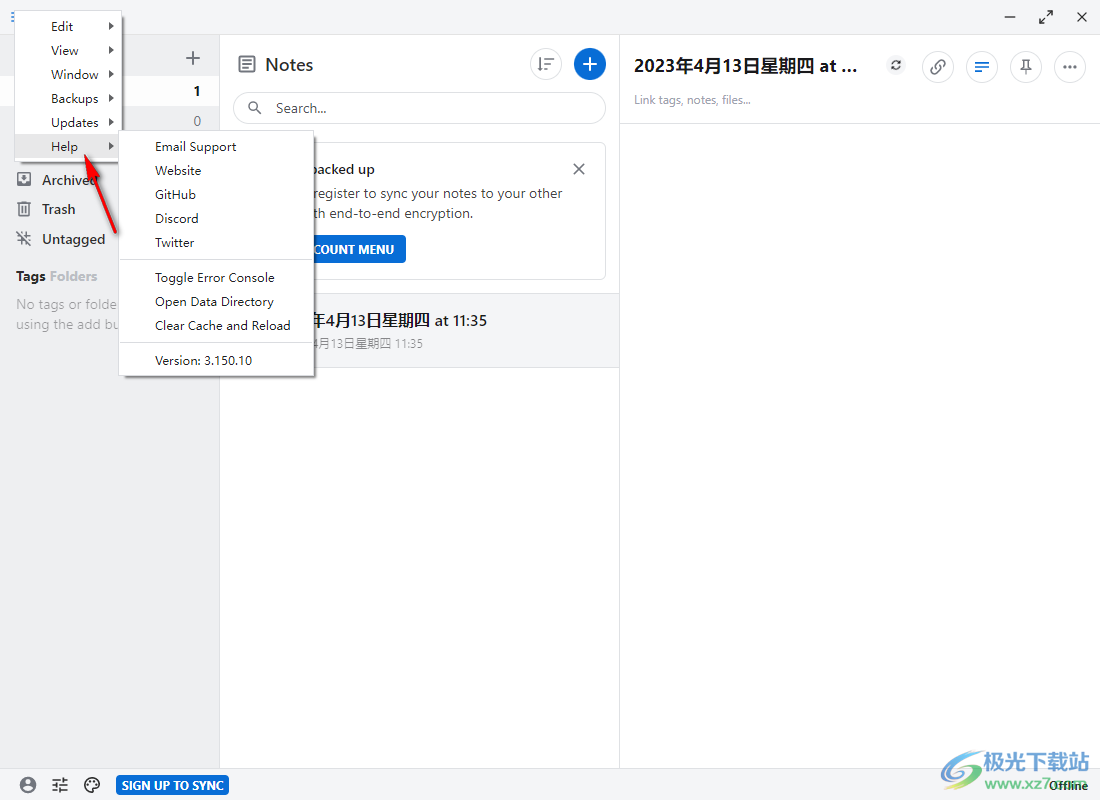This screenshot has width=1100, height=800.
Task: Open the sort and display options icon
Action: (x=546, y=65)
